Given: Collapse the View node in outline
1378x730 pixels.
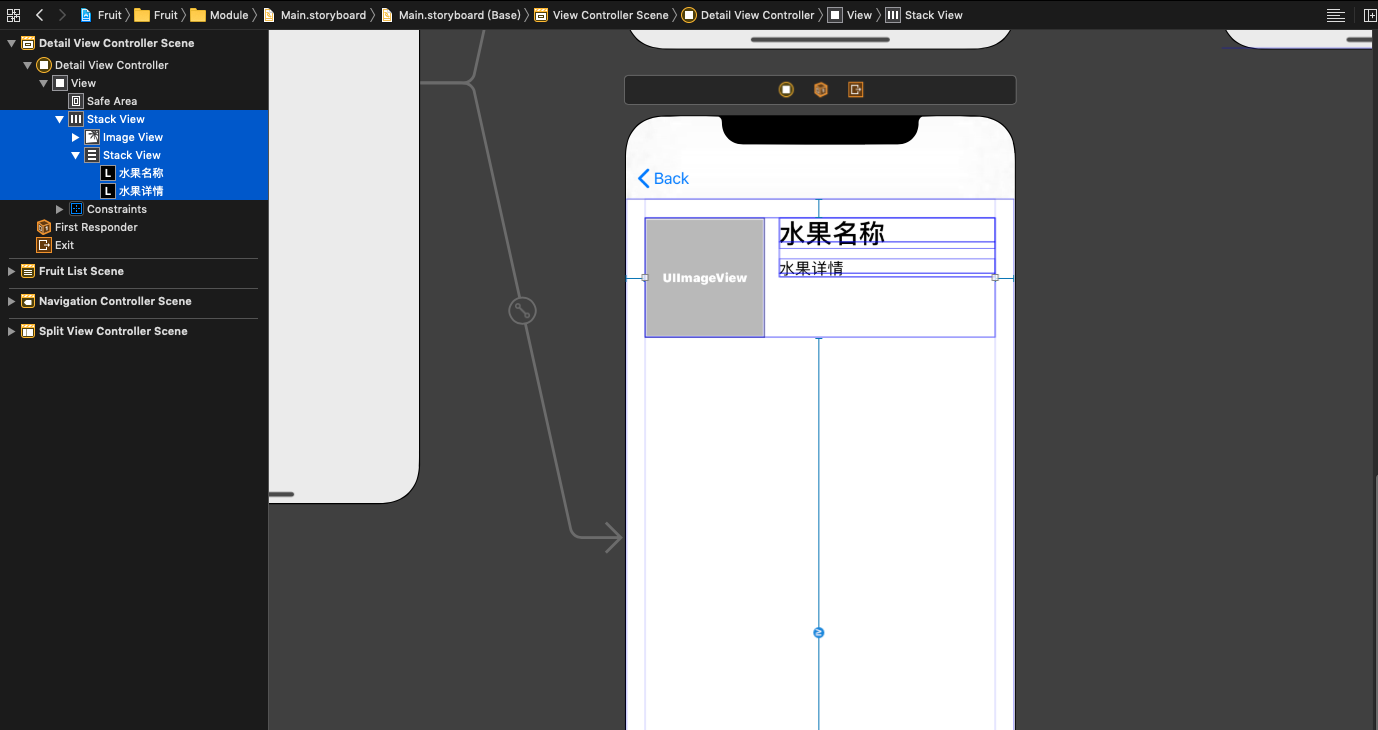Looking at the screenshot, I should (x=44, y=83).
